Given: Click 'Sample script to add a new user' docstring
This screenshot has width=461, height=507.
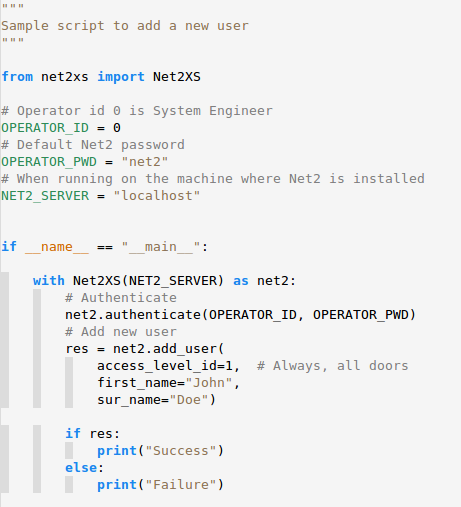Looking at the screenshot, I should coord(125,26).
